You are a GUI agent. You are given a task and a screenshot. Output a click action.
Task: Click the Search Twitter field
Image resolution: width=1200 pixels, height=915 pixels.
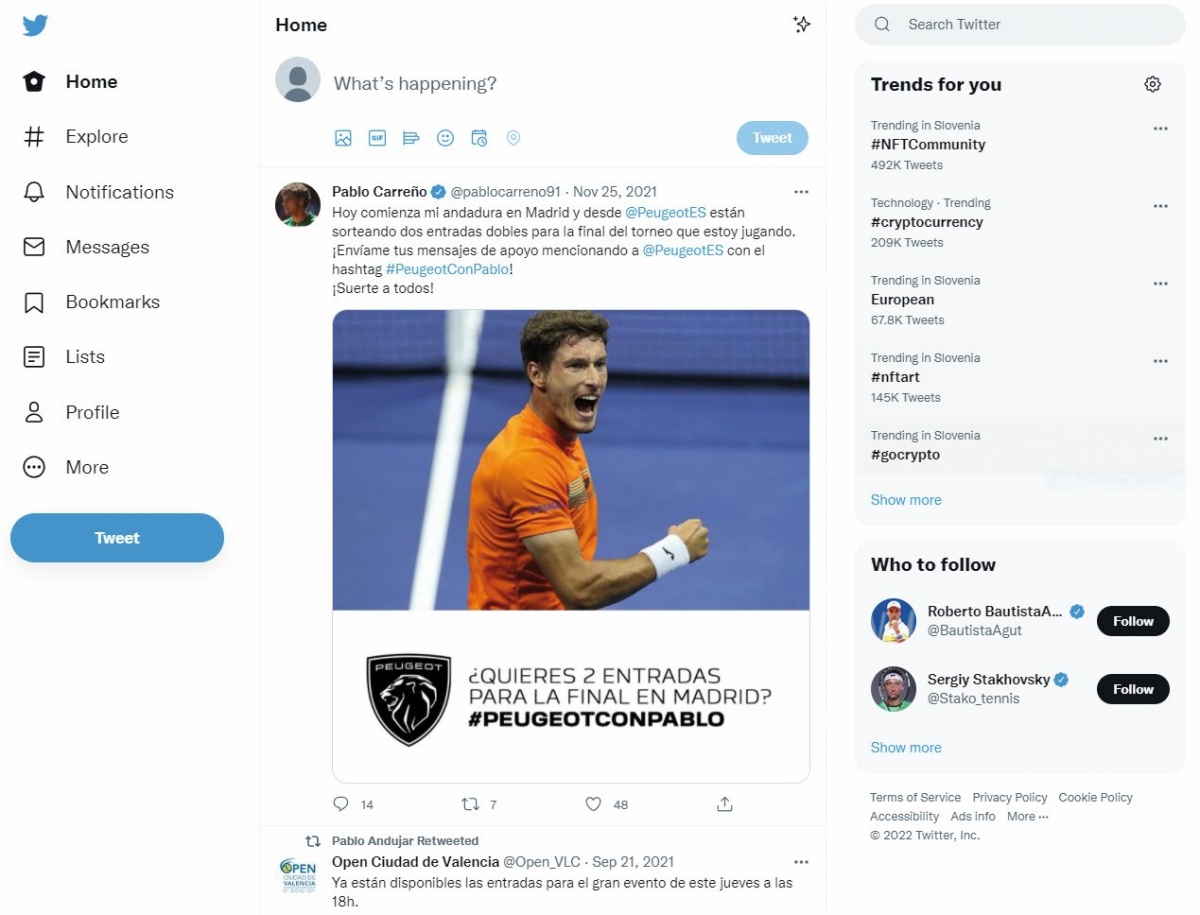pos(1020,25)
